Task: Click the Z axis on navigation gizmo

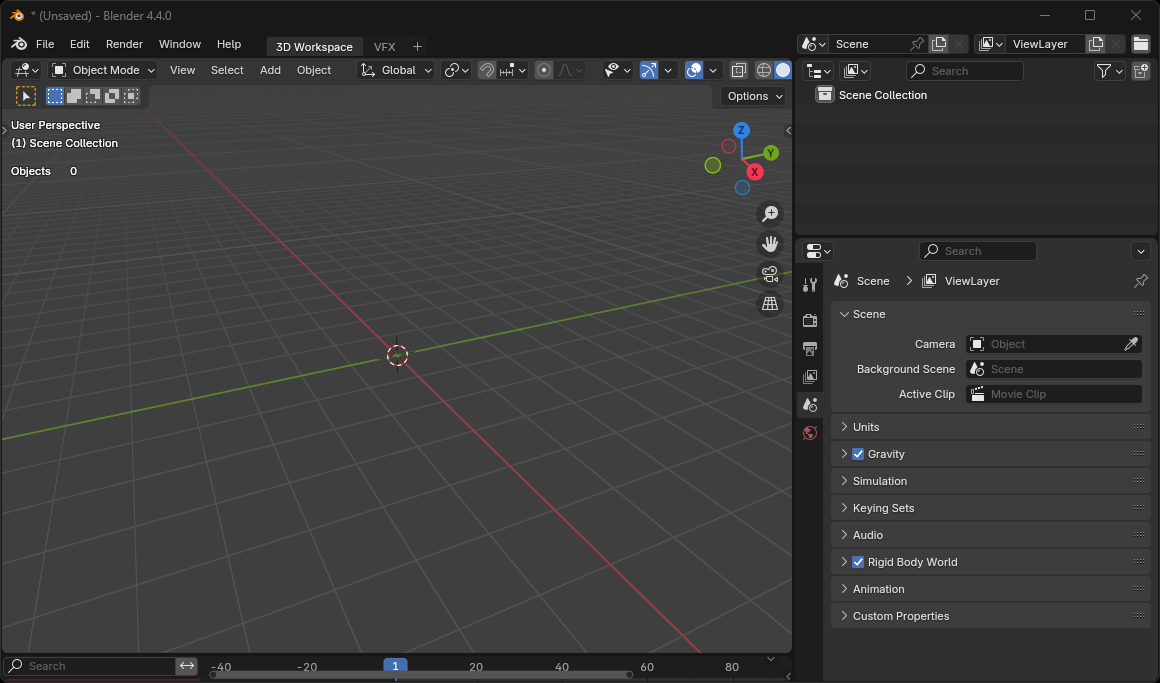Action: tap(741, 130)
